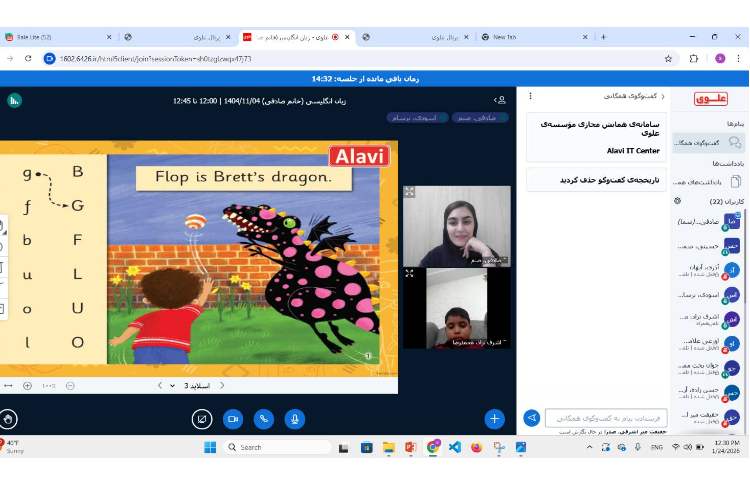Open PowerPoint from taskbar

410,447
